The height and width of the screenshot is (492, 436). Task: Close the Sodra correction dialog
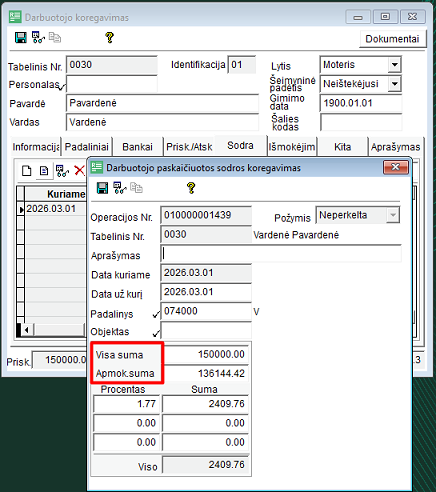tap(396, 167)
